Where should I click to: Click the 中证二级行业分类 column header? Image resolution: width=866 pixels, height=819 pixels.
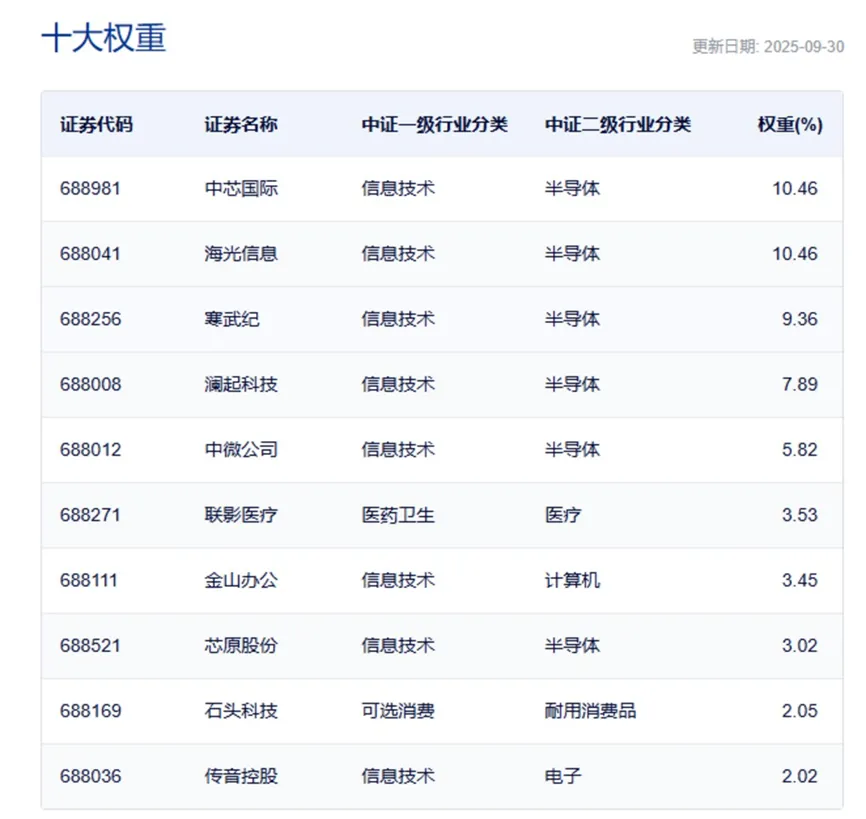click(x=617, y=124)
